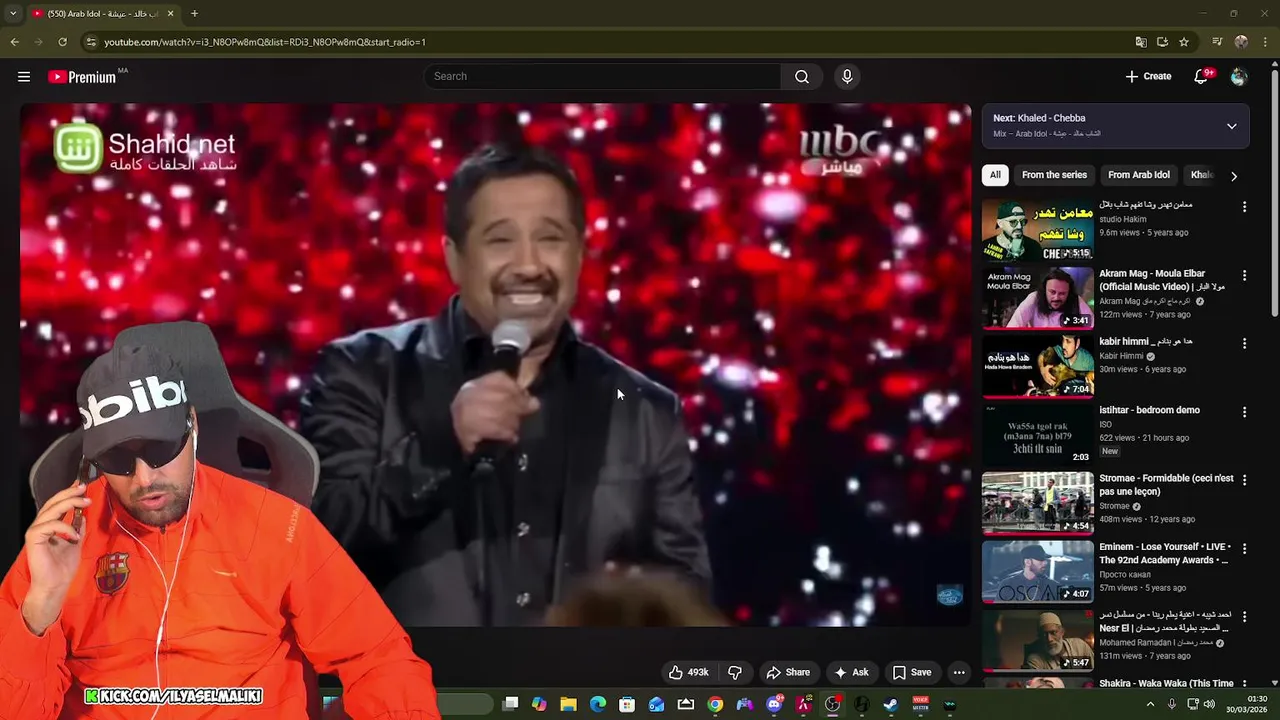Save the video to a playlist

(911, 672)
